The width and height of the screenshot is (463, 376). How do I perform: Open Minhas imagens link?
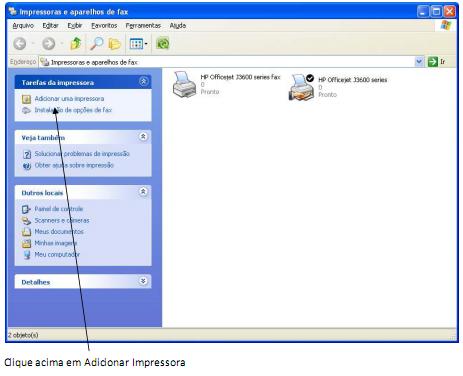[x=56, y=243]
